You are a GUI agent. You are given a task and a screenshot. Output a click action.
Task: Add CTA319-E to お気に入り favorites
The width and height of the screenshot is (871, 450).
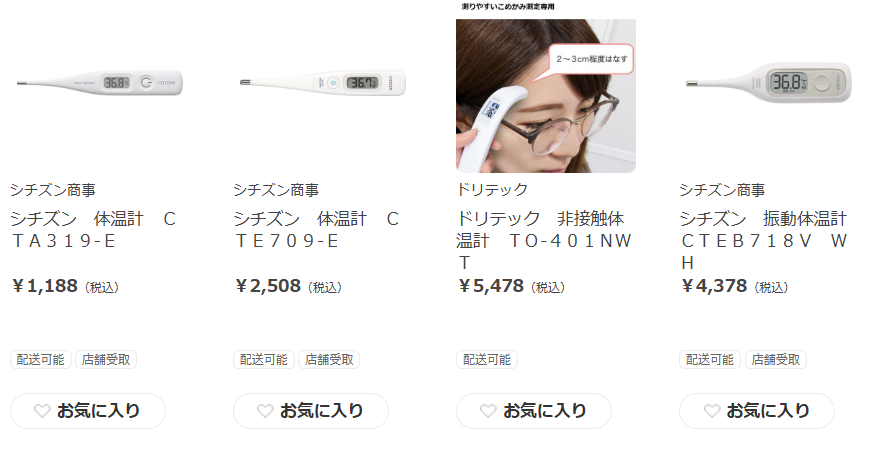[x=88, y=411]
